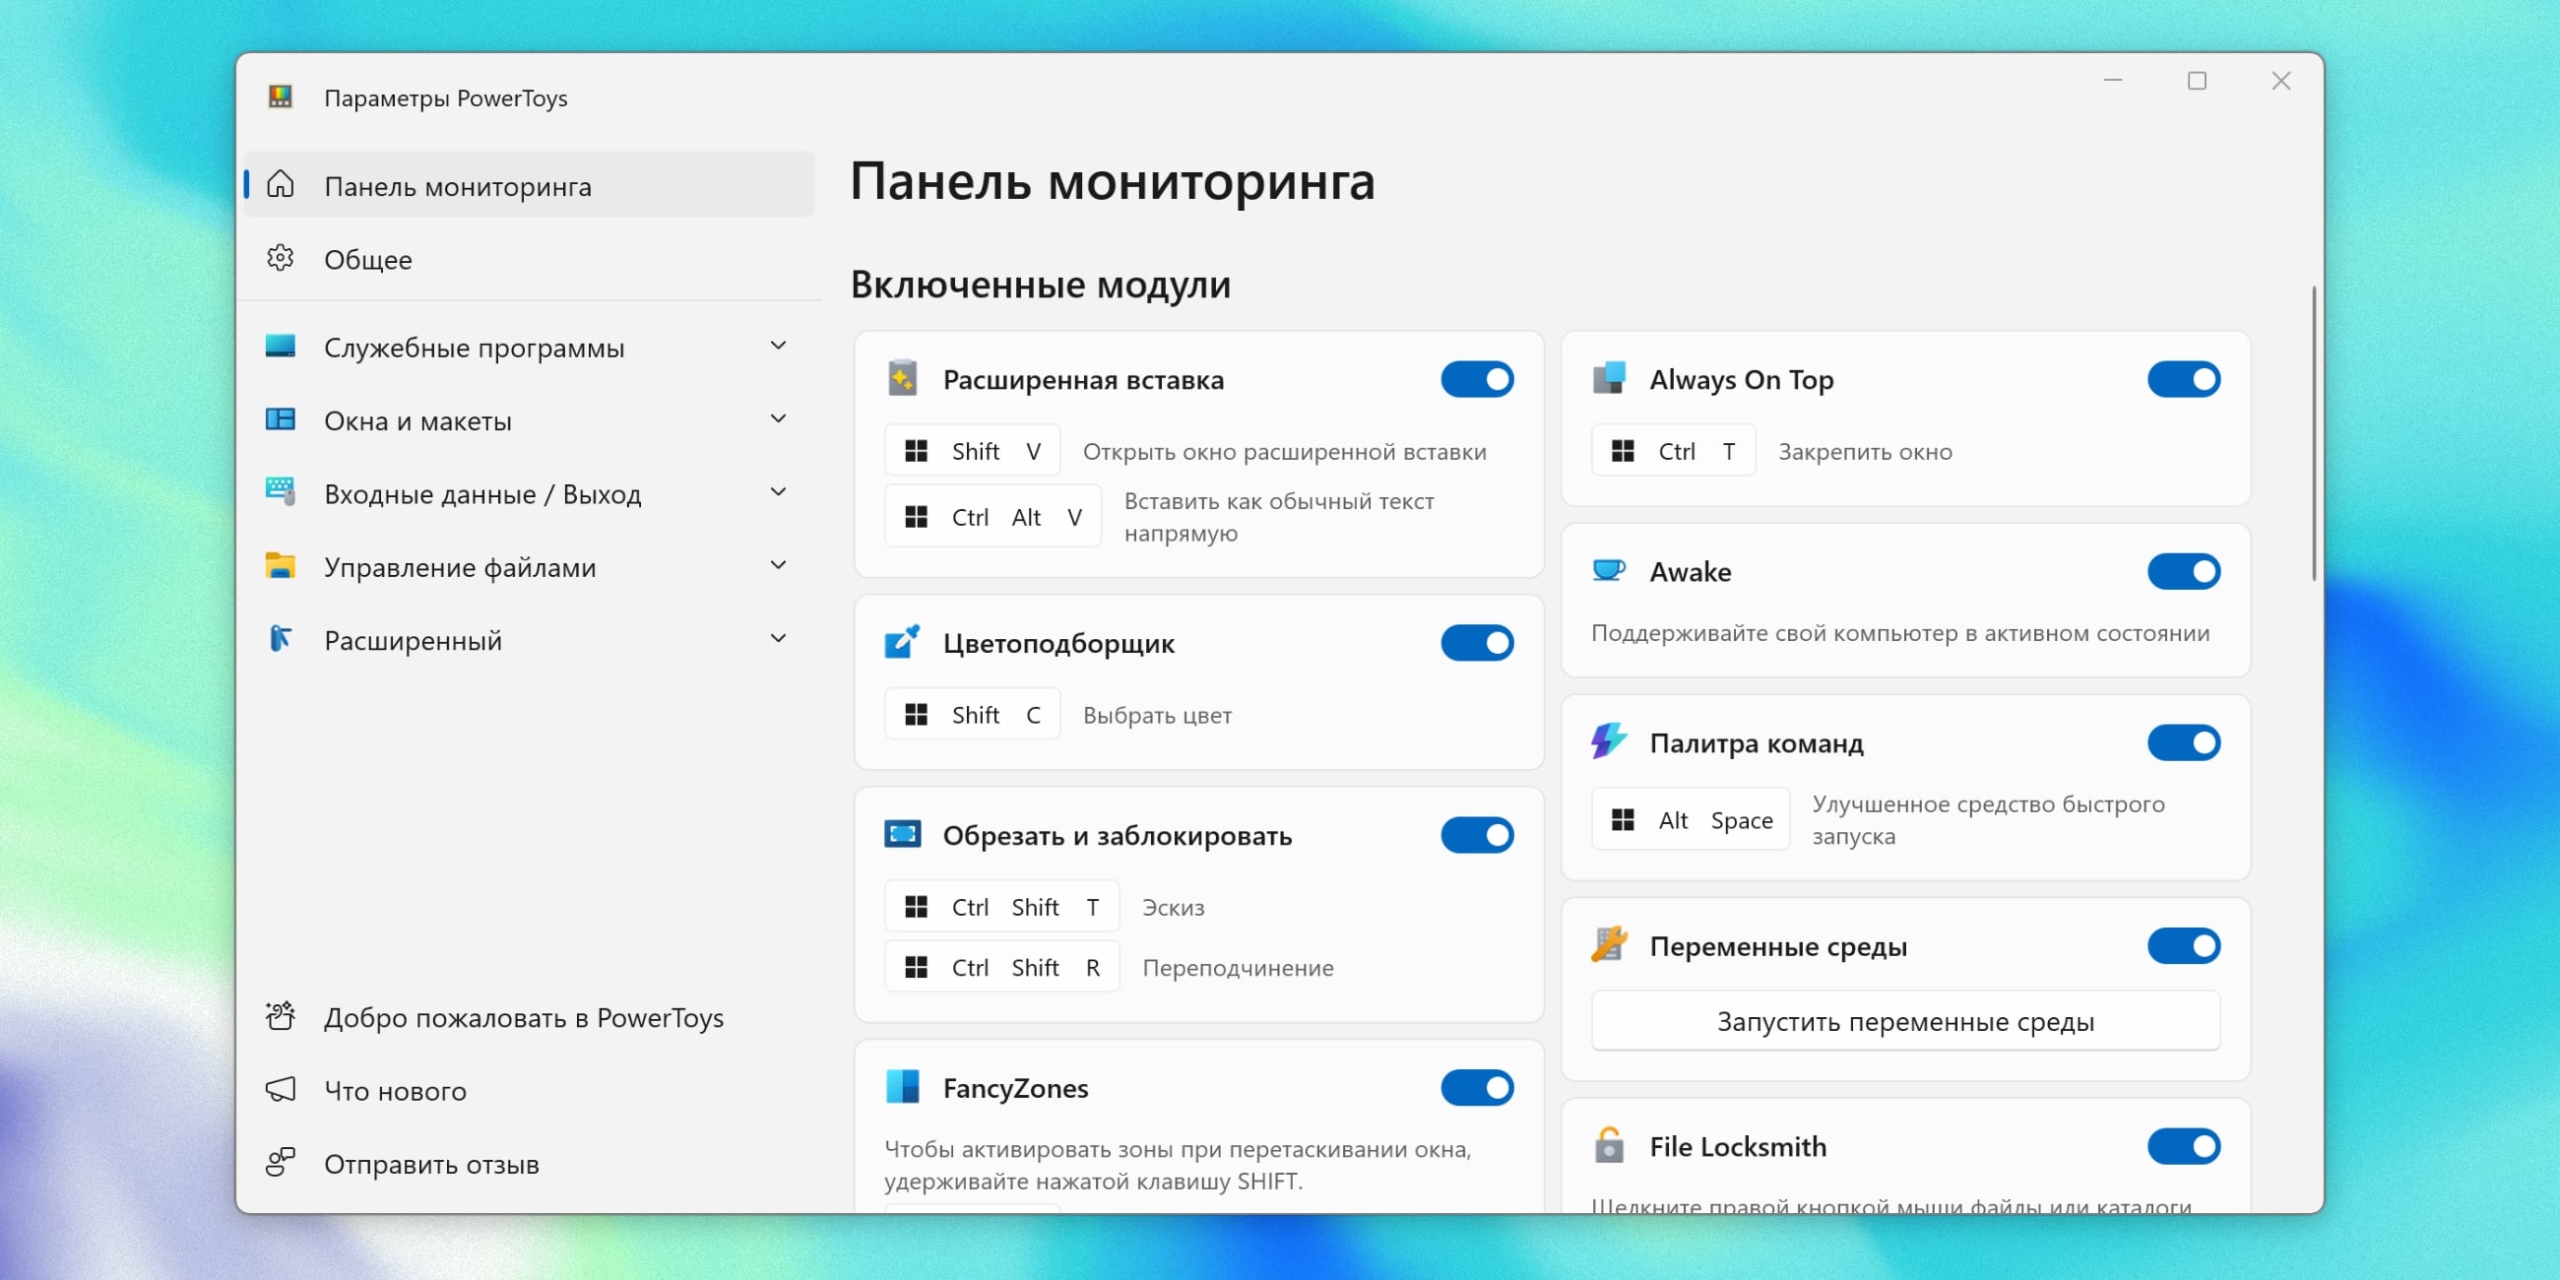Click Включенные модули heading

pos(1040,285)
